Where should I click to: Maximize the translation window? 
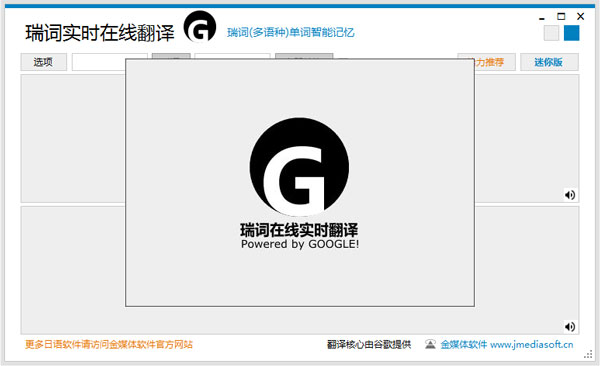coord(561,16)
